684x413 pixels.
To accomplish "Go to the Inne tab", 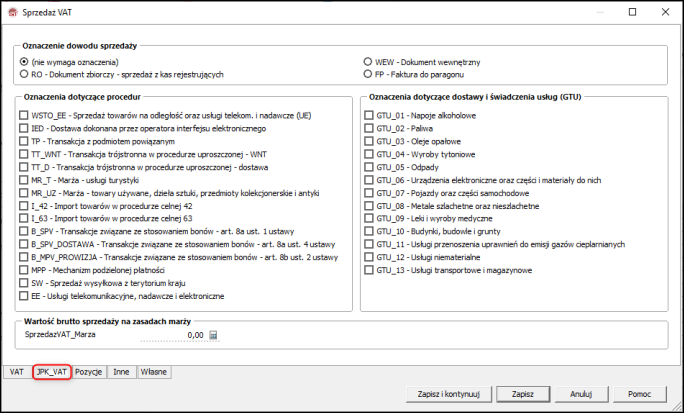I will pyautogui.click(x=121, y=371).
